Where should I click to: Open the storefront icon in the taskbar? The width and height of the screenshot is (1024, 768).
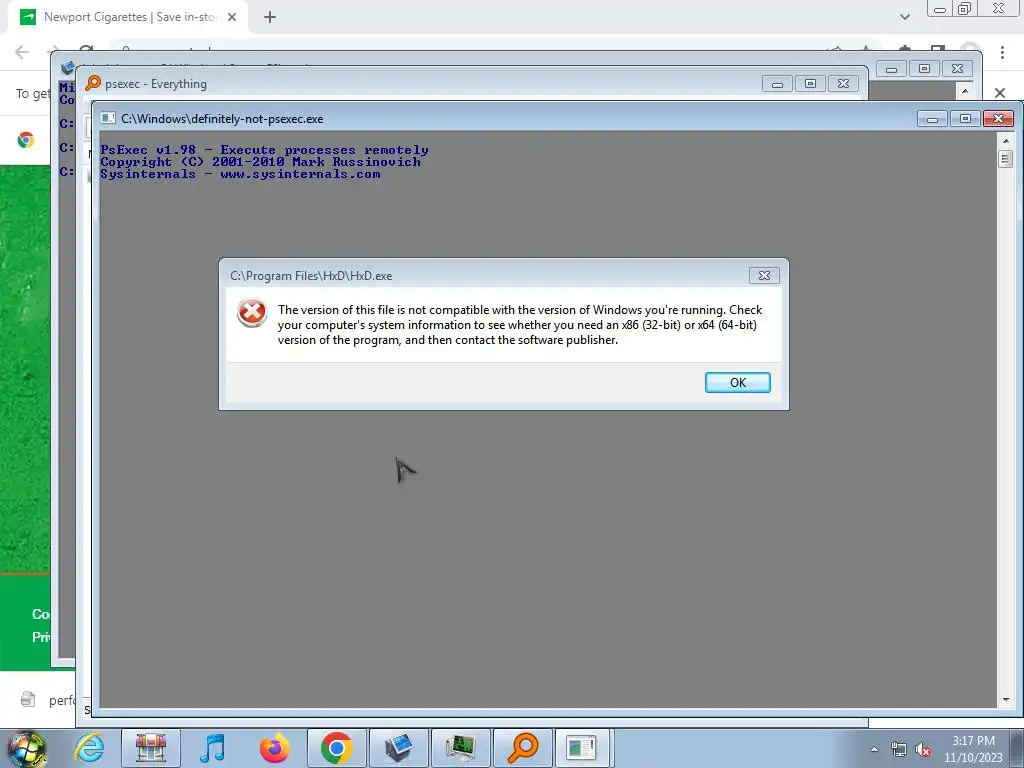[x=151, y=748]
